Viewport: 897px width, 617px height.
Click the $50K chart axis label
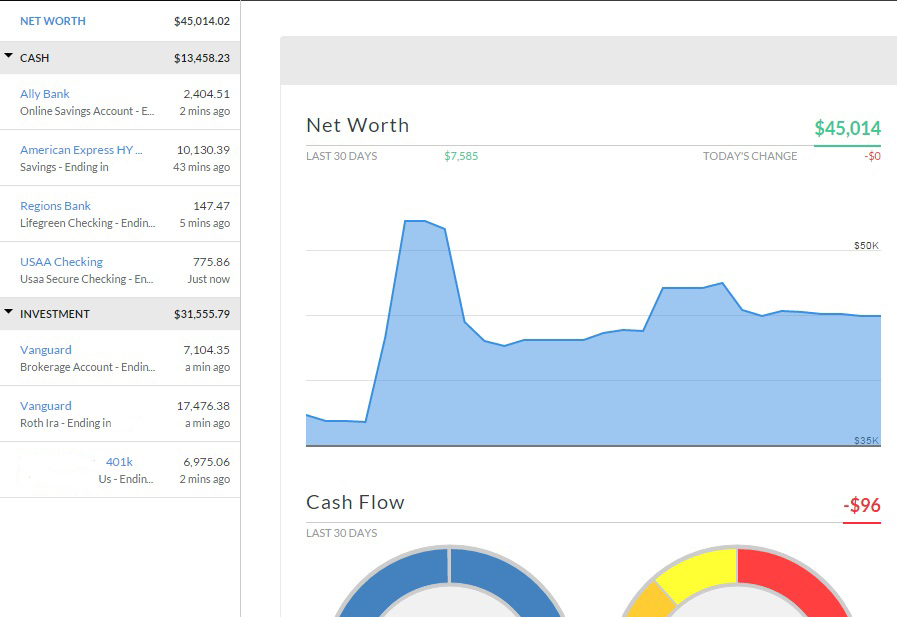tap(866, 245)
